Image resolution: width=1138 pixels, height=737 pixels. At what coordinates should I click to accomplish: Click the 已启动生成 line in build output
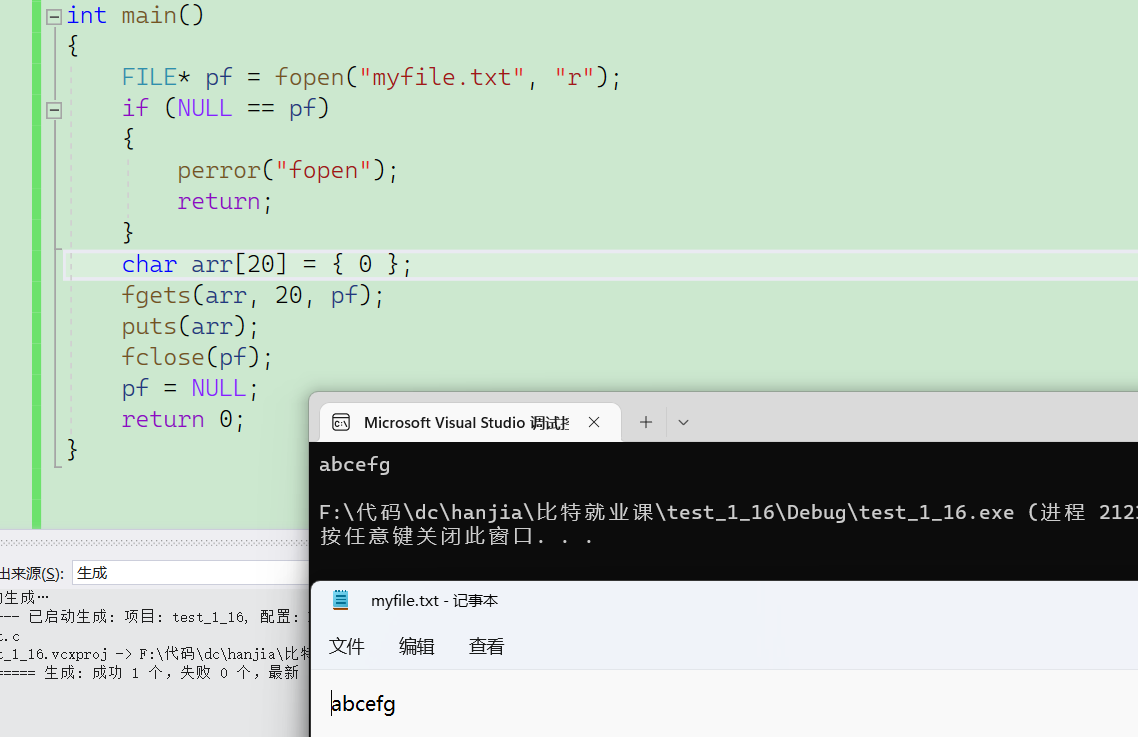[155, 617]
